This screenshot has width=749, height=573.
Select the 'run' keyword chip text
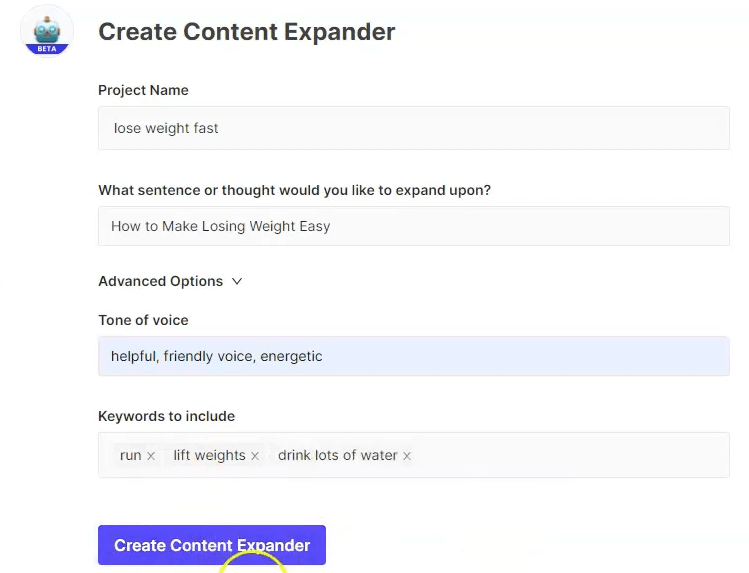click(130, 455)
